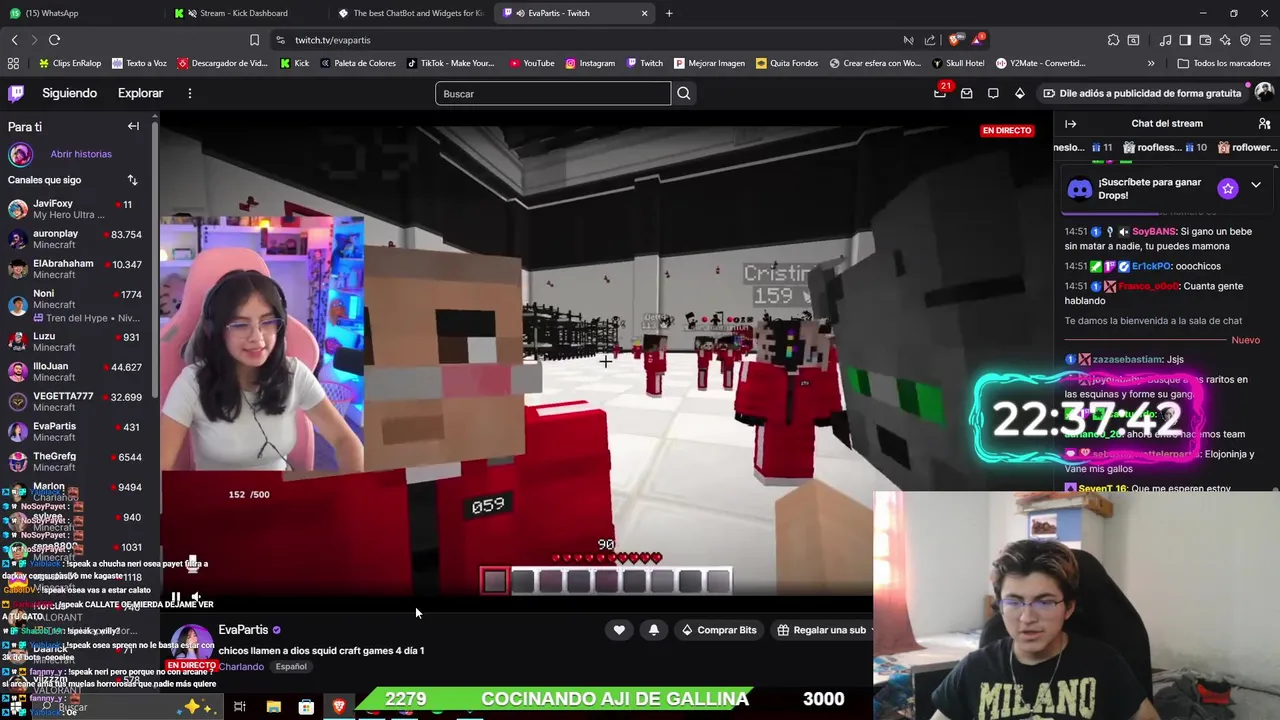Screen dimensions: 1280x720
Task: Close the EvaPartis - Twitch tab
Action: pyautogui.click(x=645, y=13)
